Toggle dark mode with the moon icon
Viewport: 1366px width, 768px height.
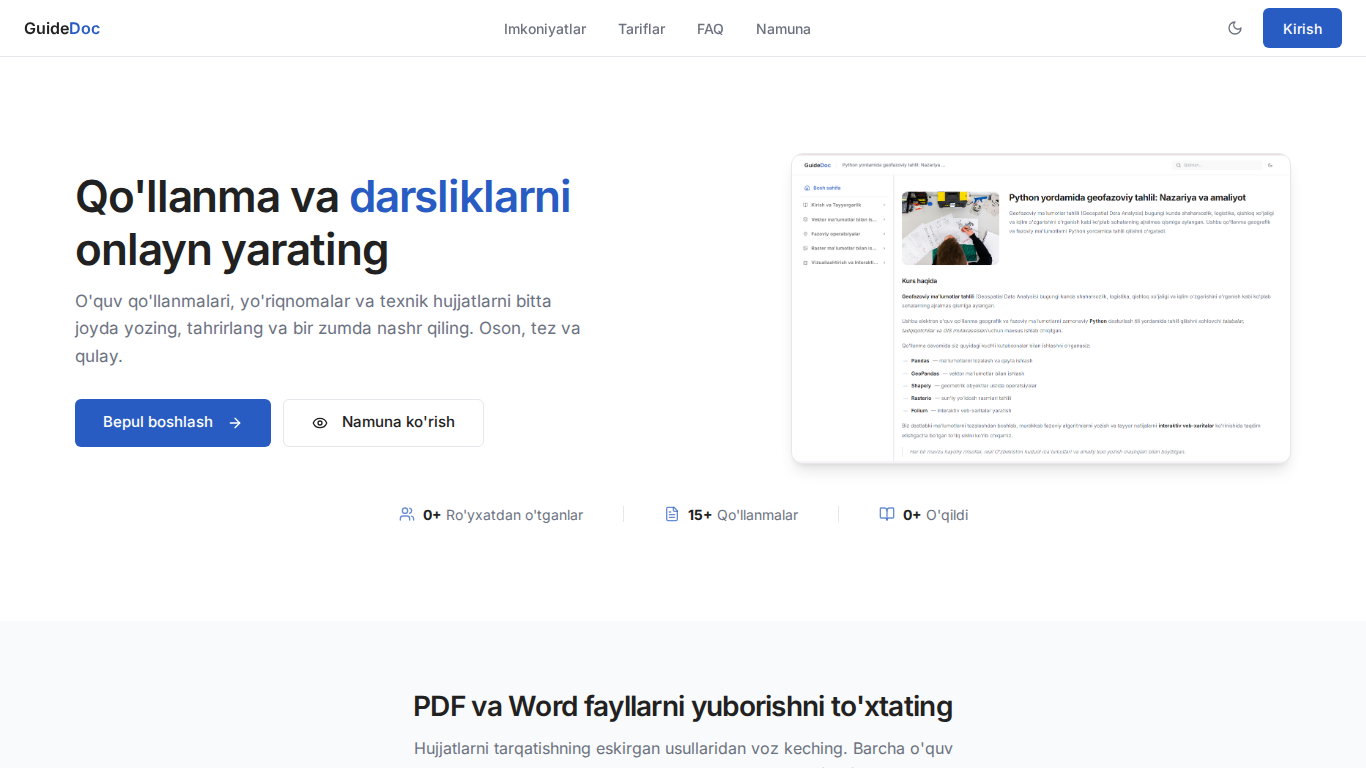click(1235, 28)
